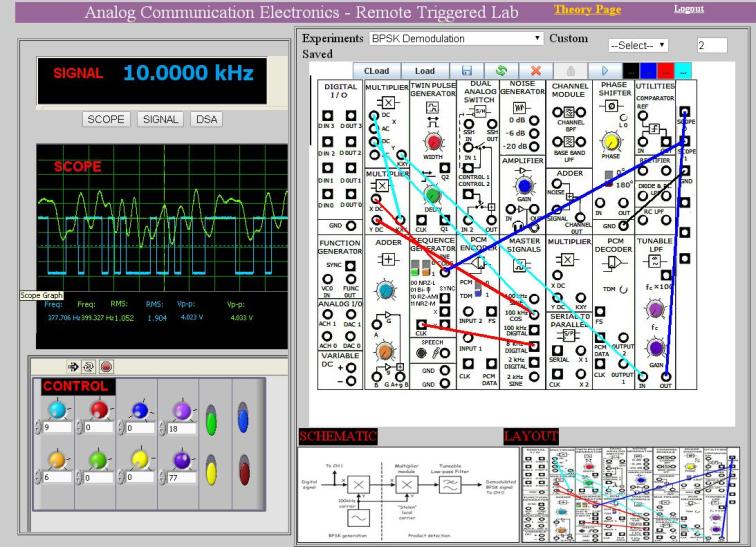This screenshot has width=756, height=547.
Task: Click the red X delete icon
Action: coord(536,71)
